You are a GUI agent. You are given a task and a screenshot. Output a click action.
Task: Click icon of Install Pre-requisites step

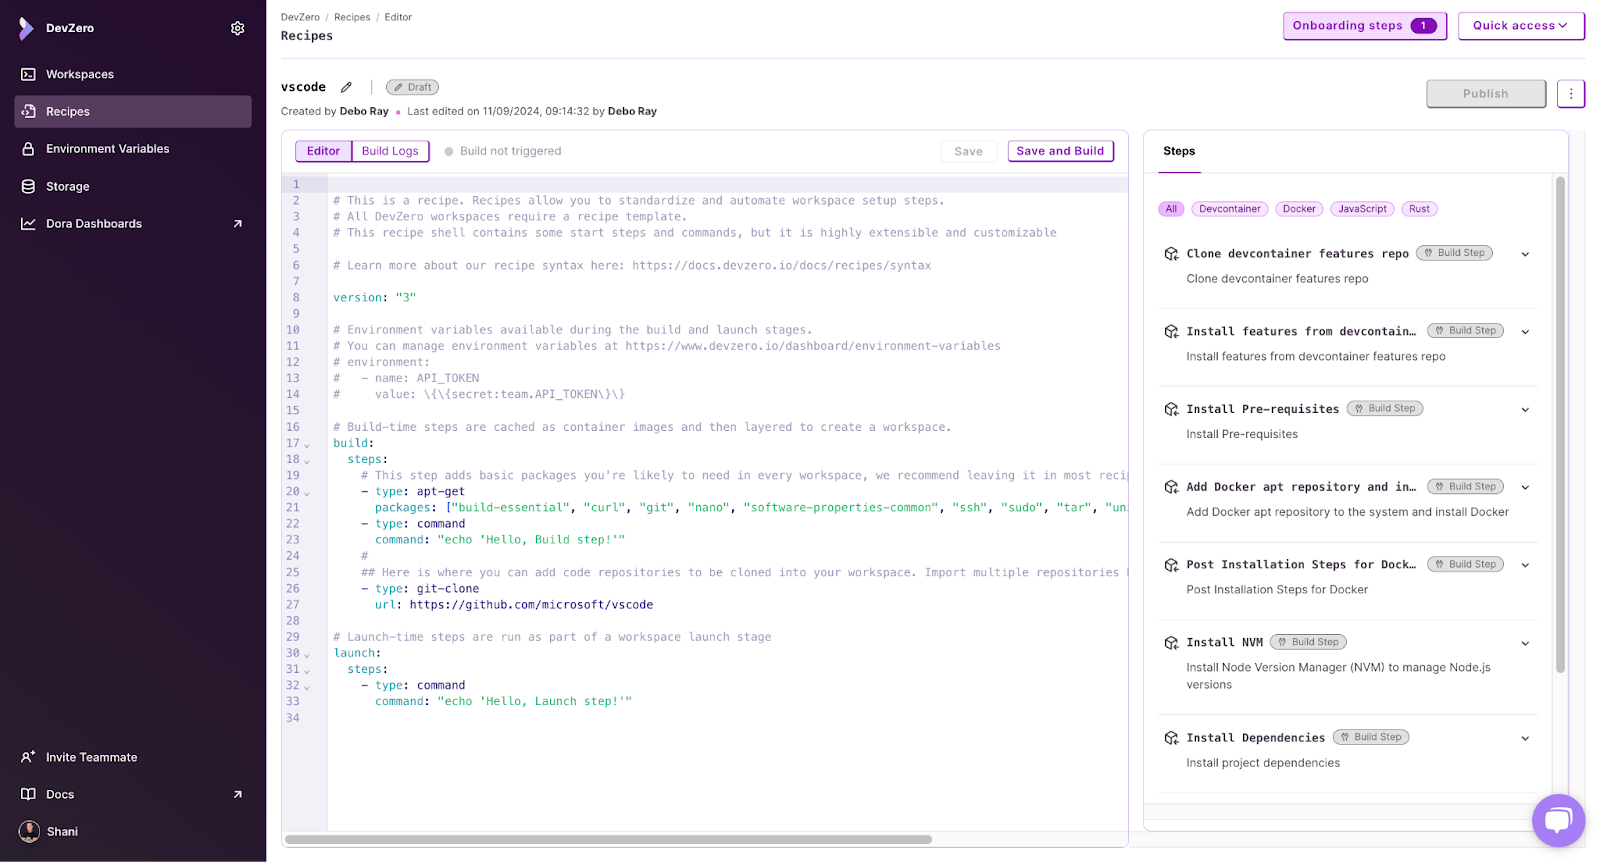pyautogui.click(x=1171, y=409)
